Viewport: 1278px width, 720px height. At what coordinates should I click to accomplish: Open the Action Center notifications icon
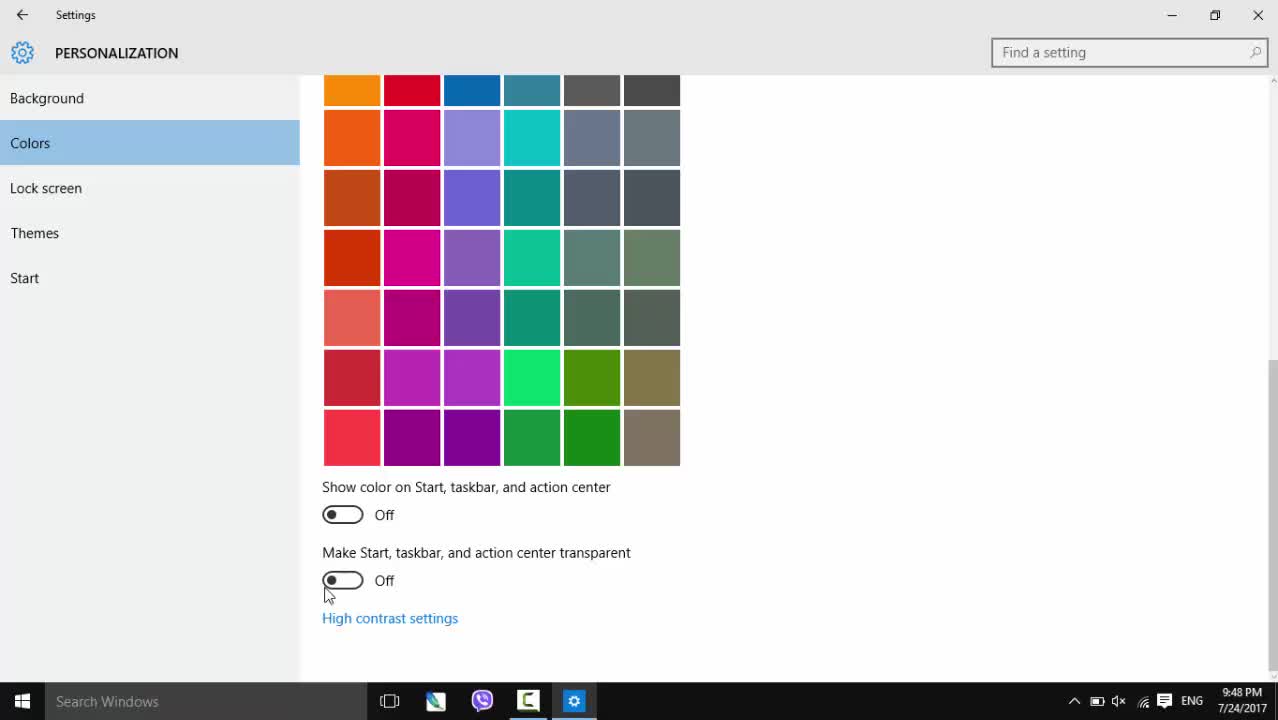point(1165,701)
